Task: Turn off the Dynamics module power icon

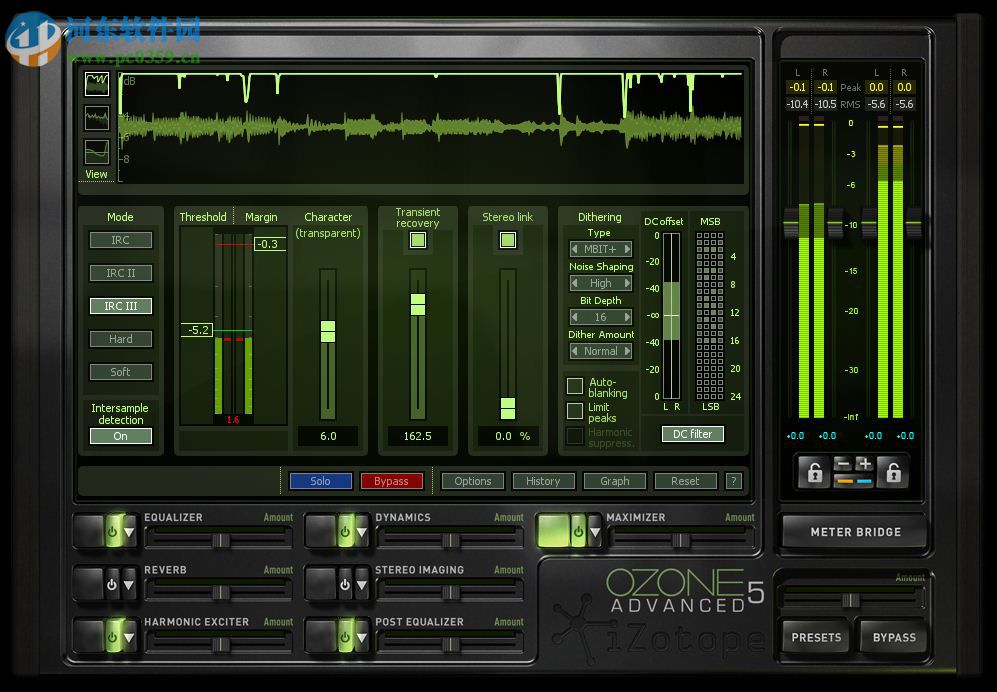Action: click(x=345, y=532)
